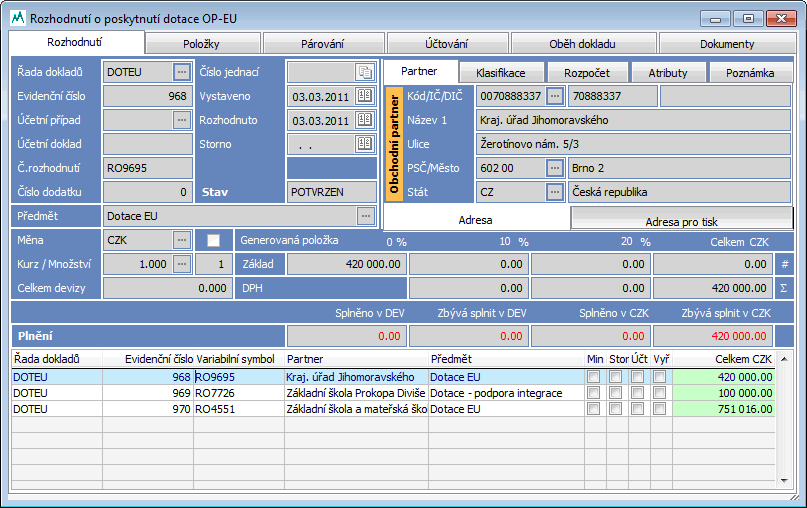Switch to the Položky tab
The image size is (807, 508).
tap(201, 44)
